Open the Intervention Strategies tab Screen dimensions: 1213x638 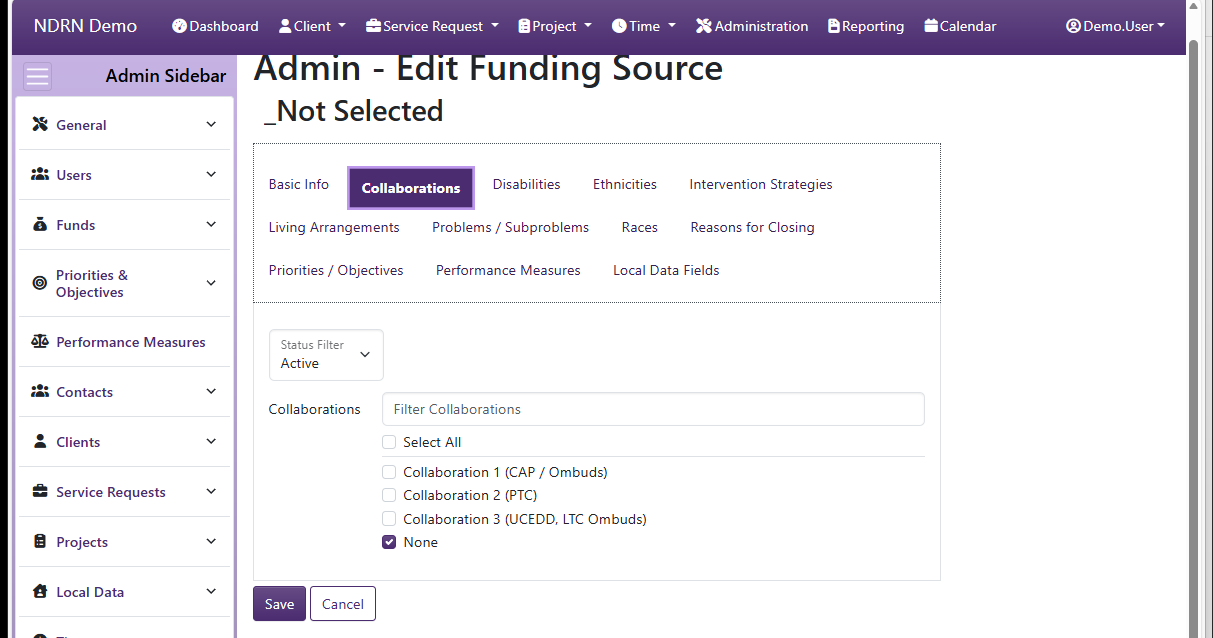tap(761, 184)
